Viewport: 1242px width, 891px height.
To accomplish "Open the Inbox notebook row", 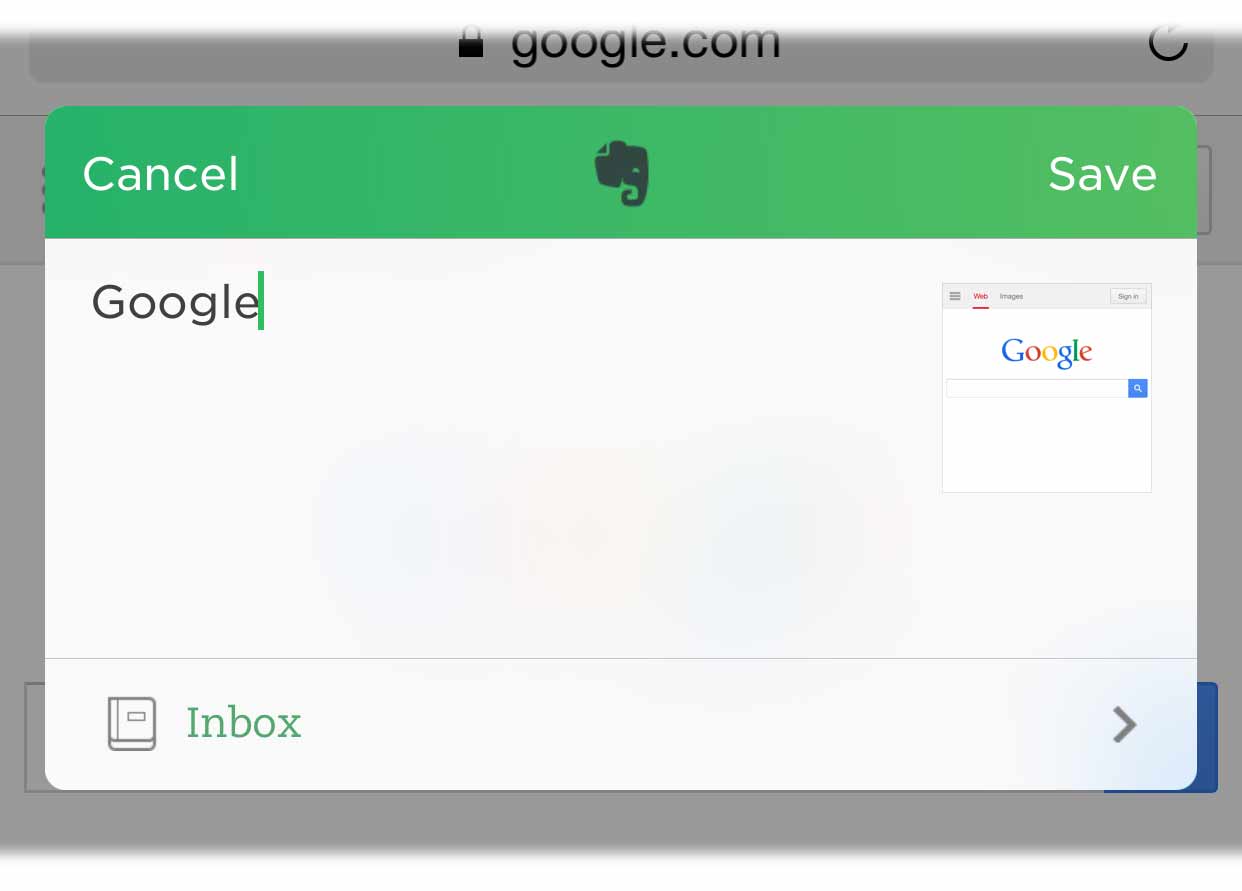I will (621, 724).
